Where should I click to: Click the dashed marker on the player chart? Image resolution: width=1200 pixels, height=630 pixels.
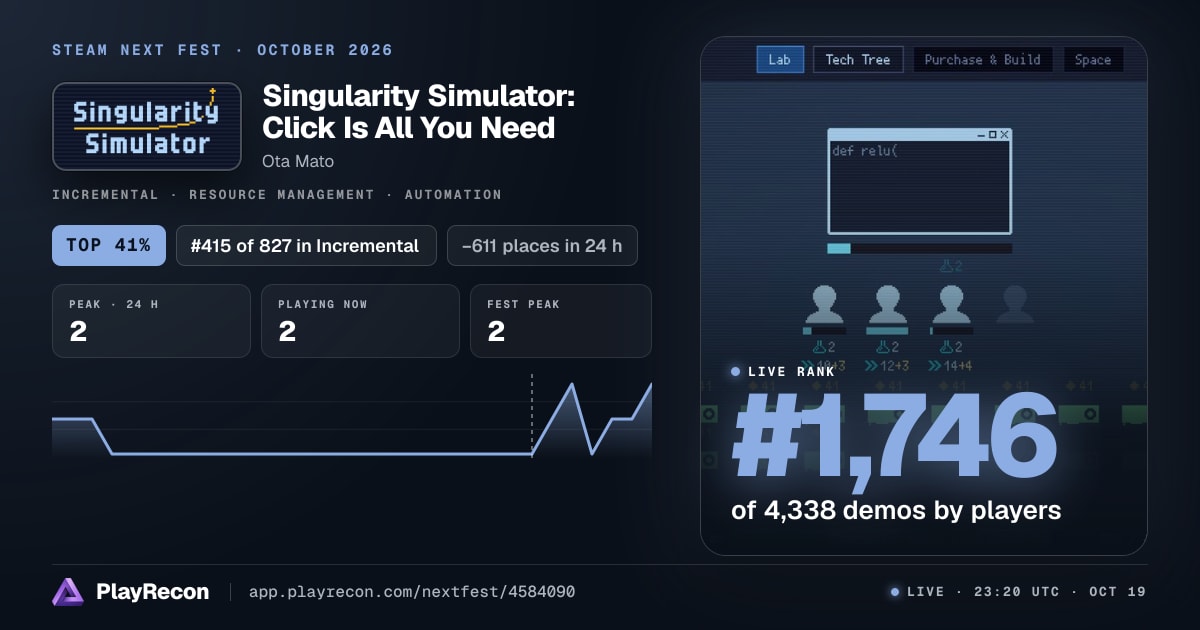pos(531,414)
